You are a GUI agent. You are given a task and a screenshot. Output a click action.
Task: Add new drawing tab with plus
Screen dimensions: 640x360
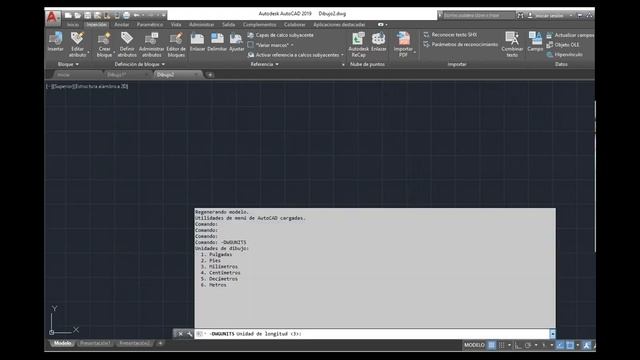pos(210,75)
